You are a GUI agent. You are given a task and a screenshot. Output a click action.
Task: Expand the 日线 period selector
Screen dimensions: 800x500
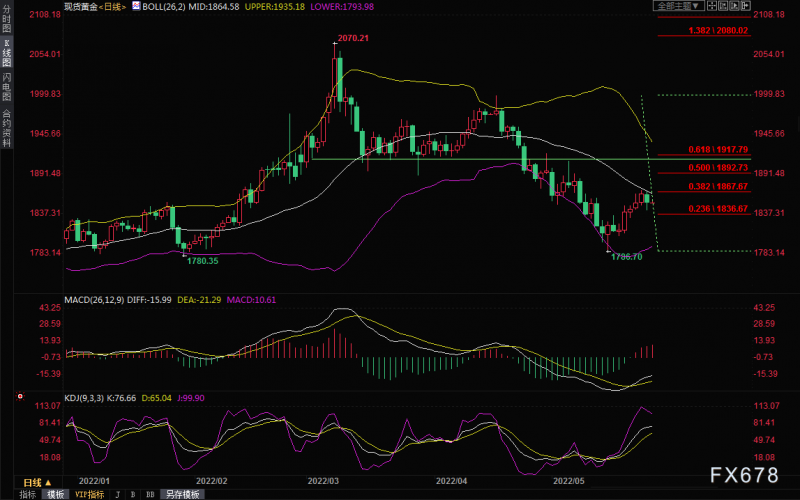(x=37, y=482)
